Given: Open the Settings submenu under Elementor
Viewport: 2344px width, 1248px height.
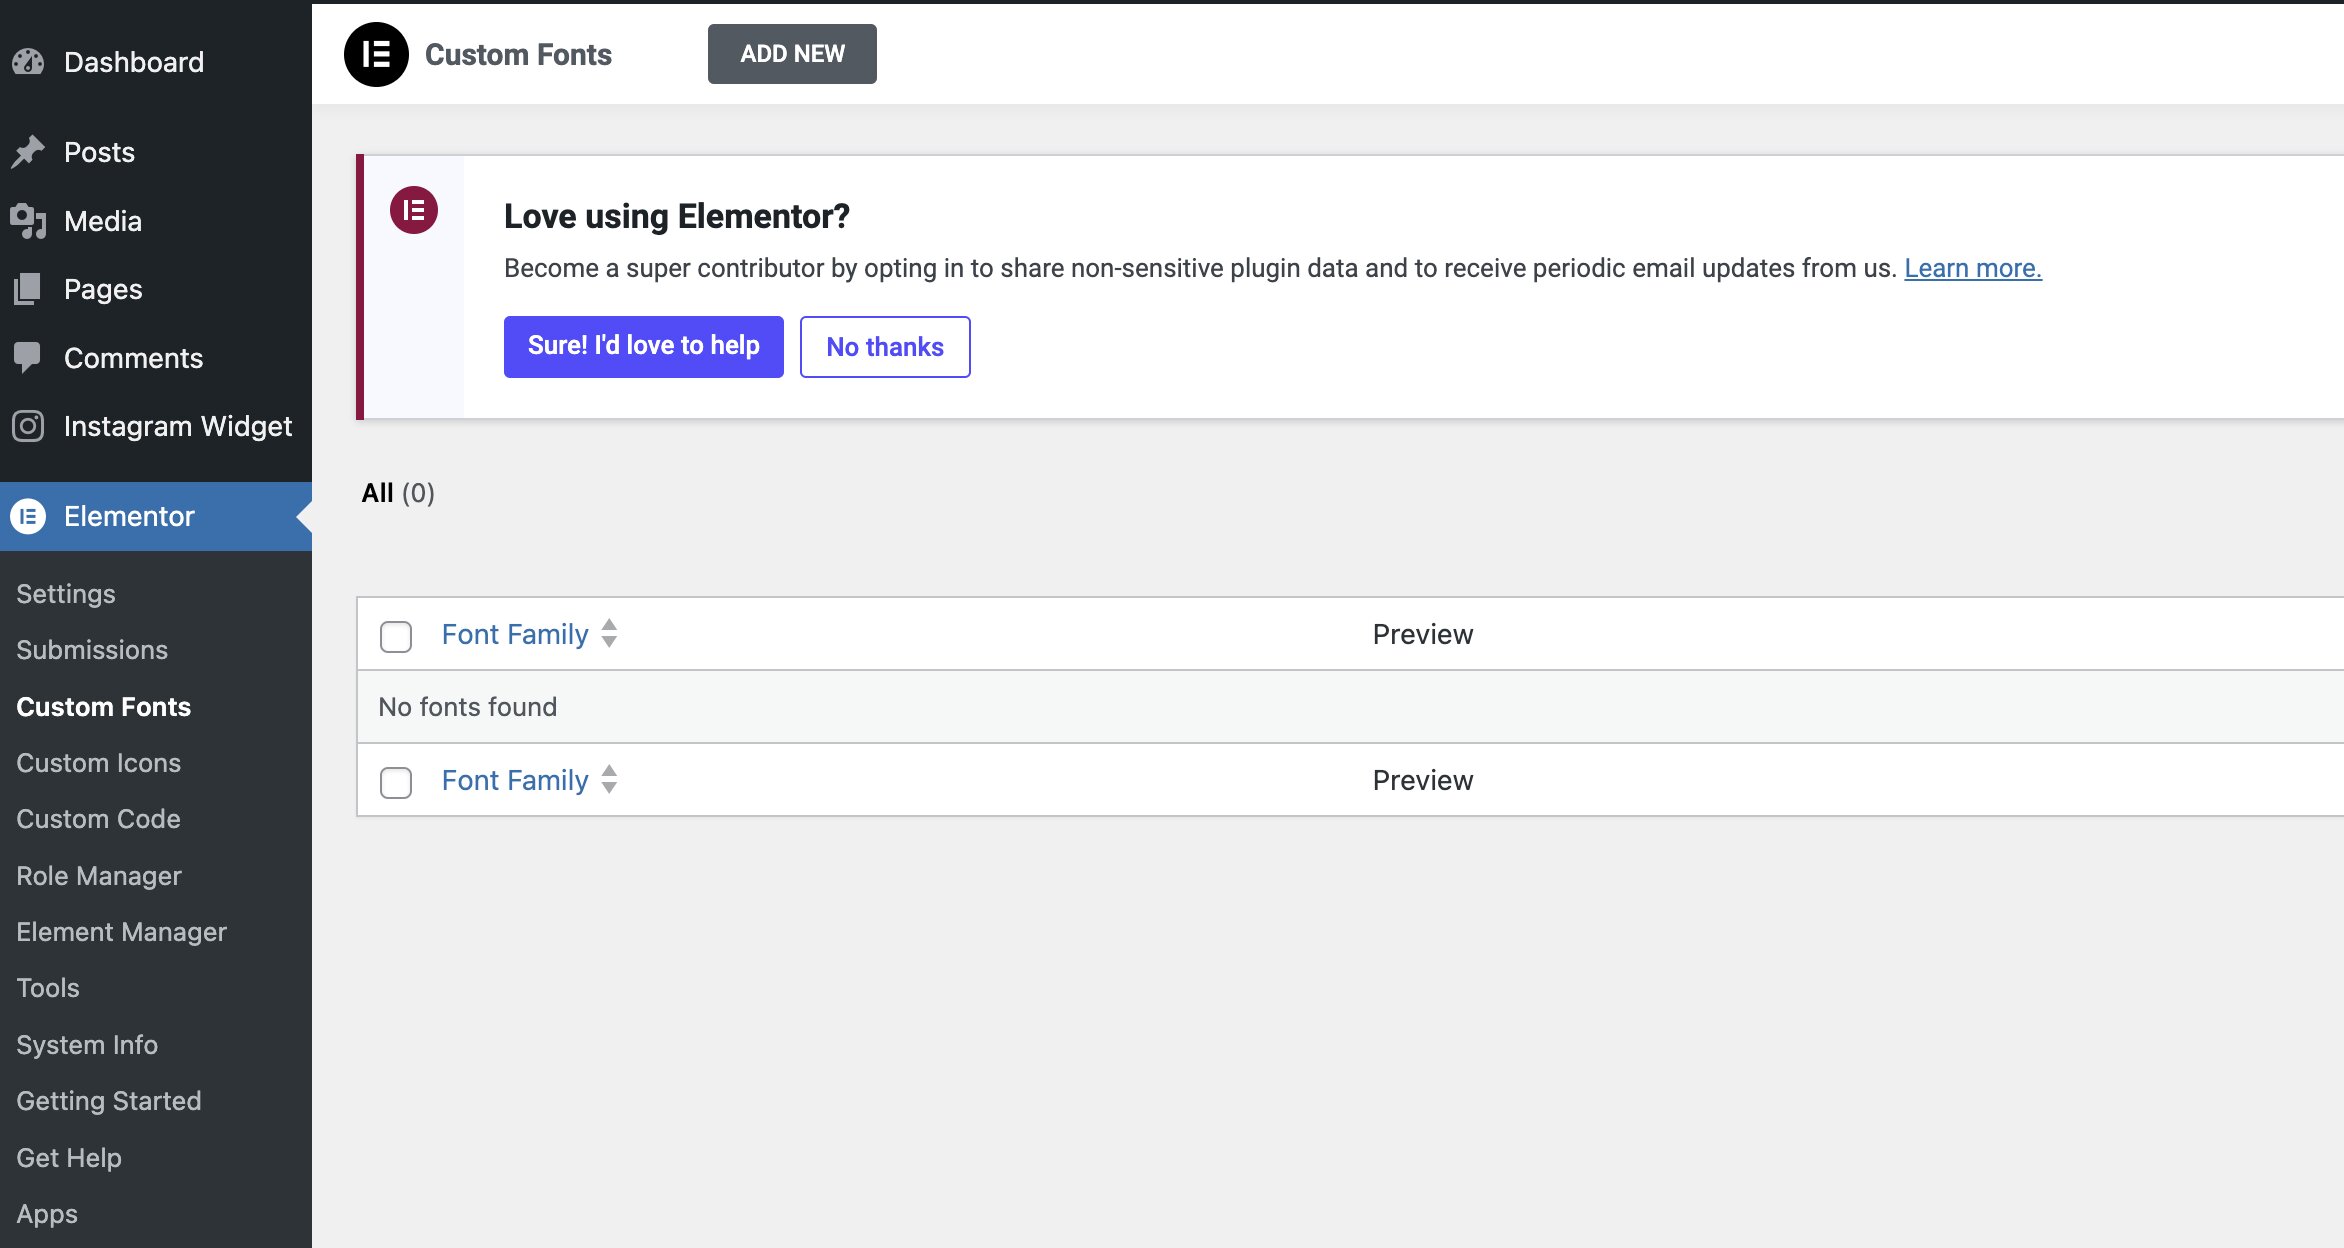Looking at the screenshot, I should [65, 592].
